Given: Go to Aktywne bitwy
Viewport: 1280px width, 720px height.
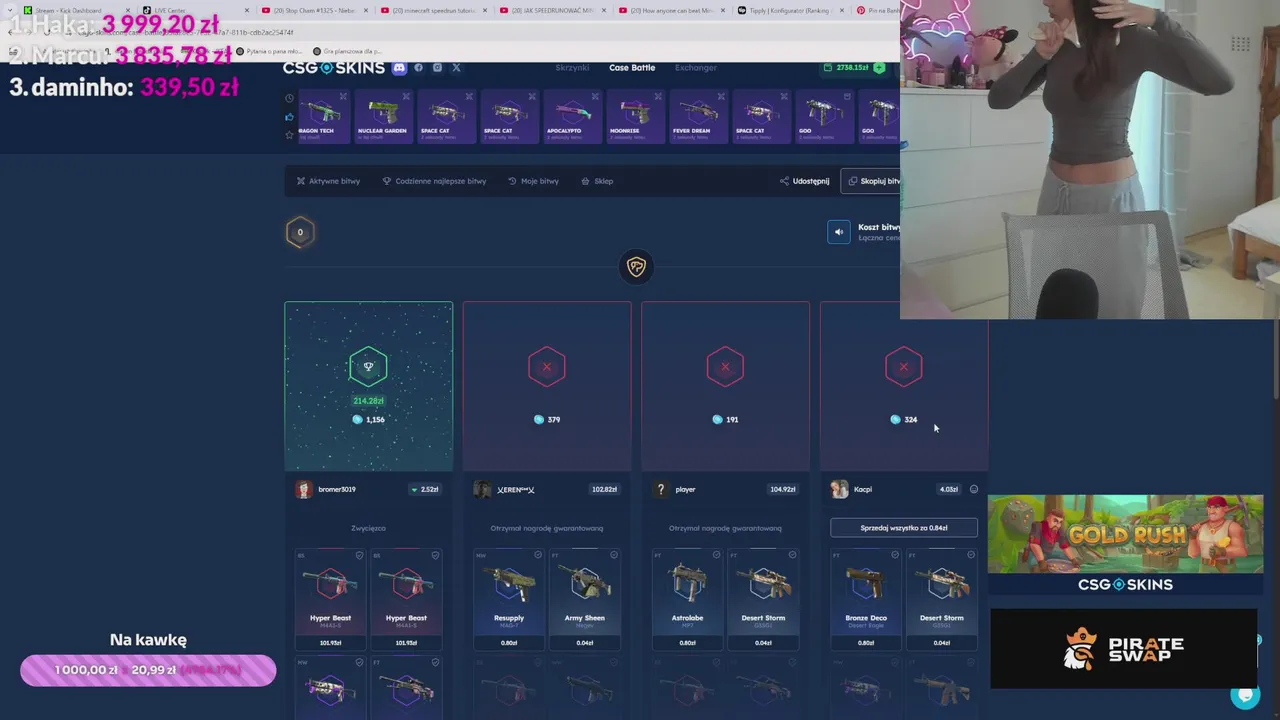Looking at the screenshot, I should (328, 181).
